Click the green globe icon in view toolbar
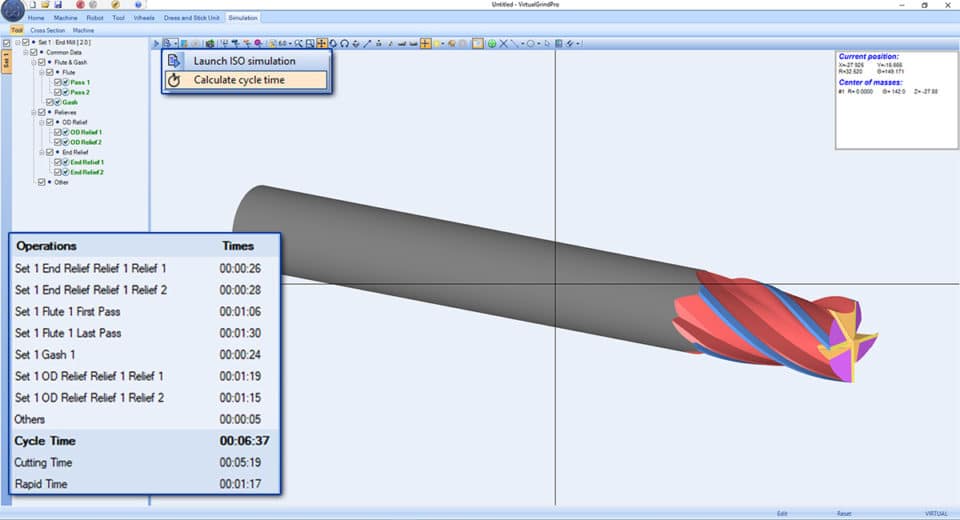Viewport: 960px width, 520px height. (491, 43)
